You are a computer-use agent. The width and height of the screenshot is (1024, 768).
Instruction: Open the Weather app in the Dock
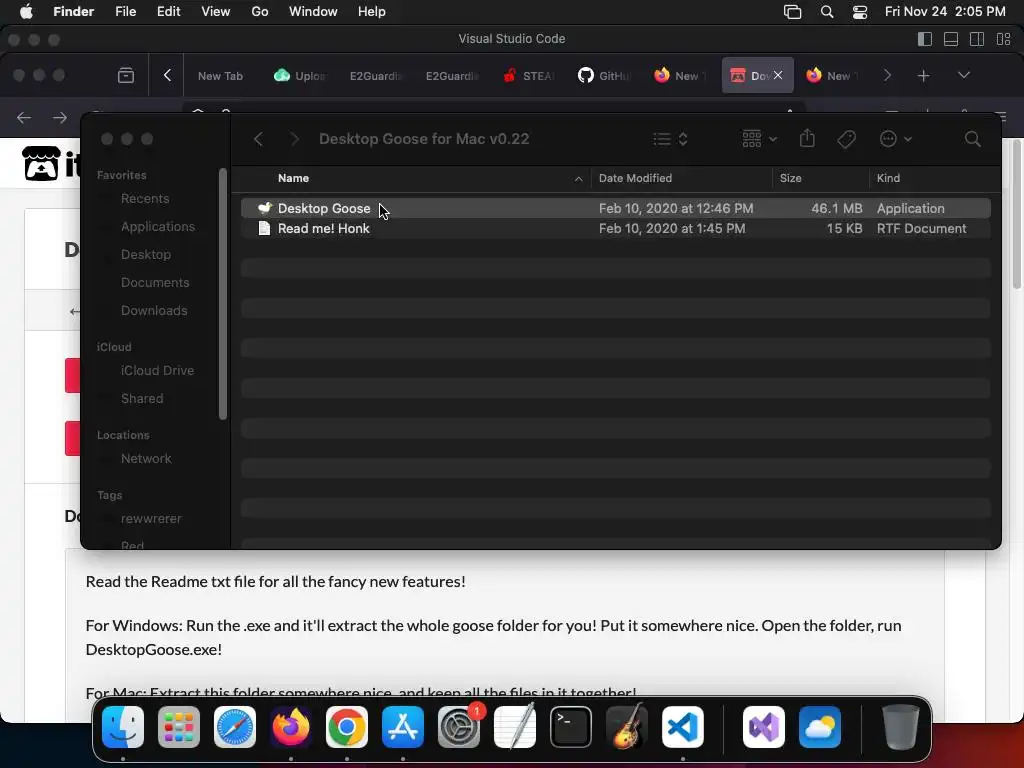tap(820, 727)
